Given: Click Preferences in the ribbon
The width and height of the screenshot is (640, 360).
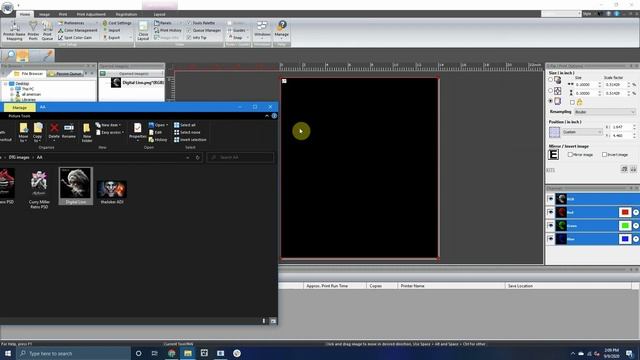Looking at the screenshot, I should pyautogui.click(x=71, y=23).
